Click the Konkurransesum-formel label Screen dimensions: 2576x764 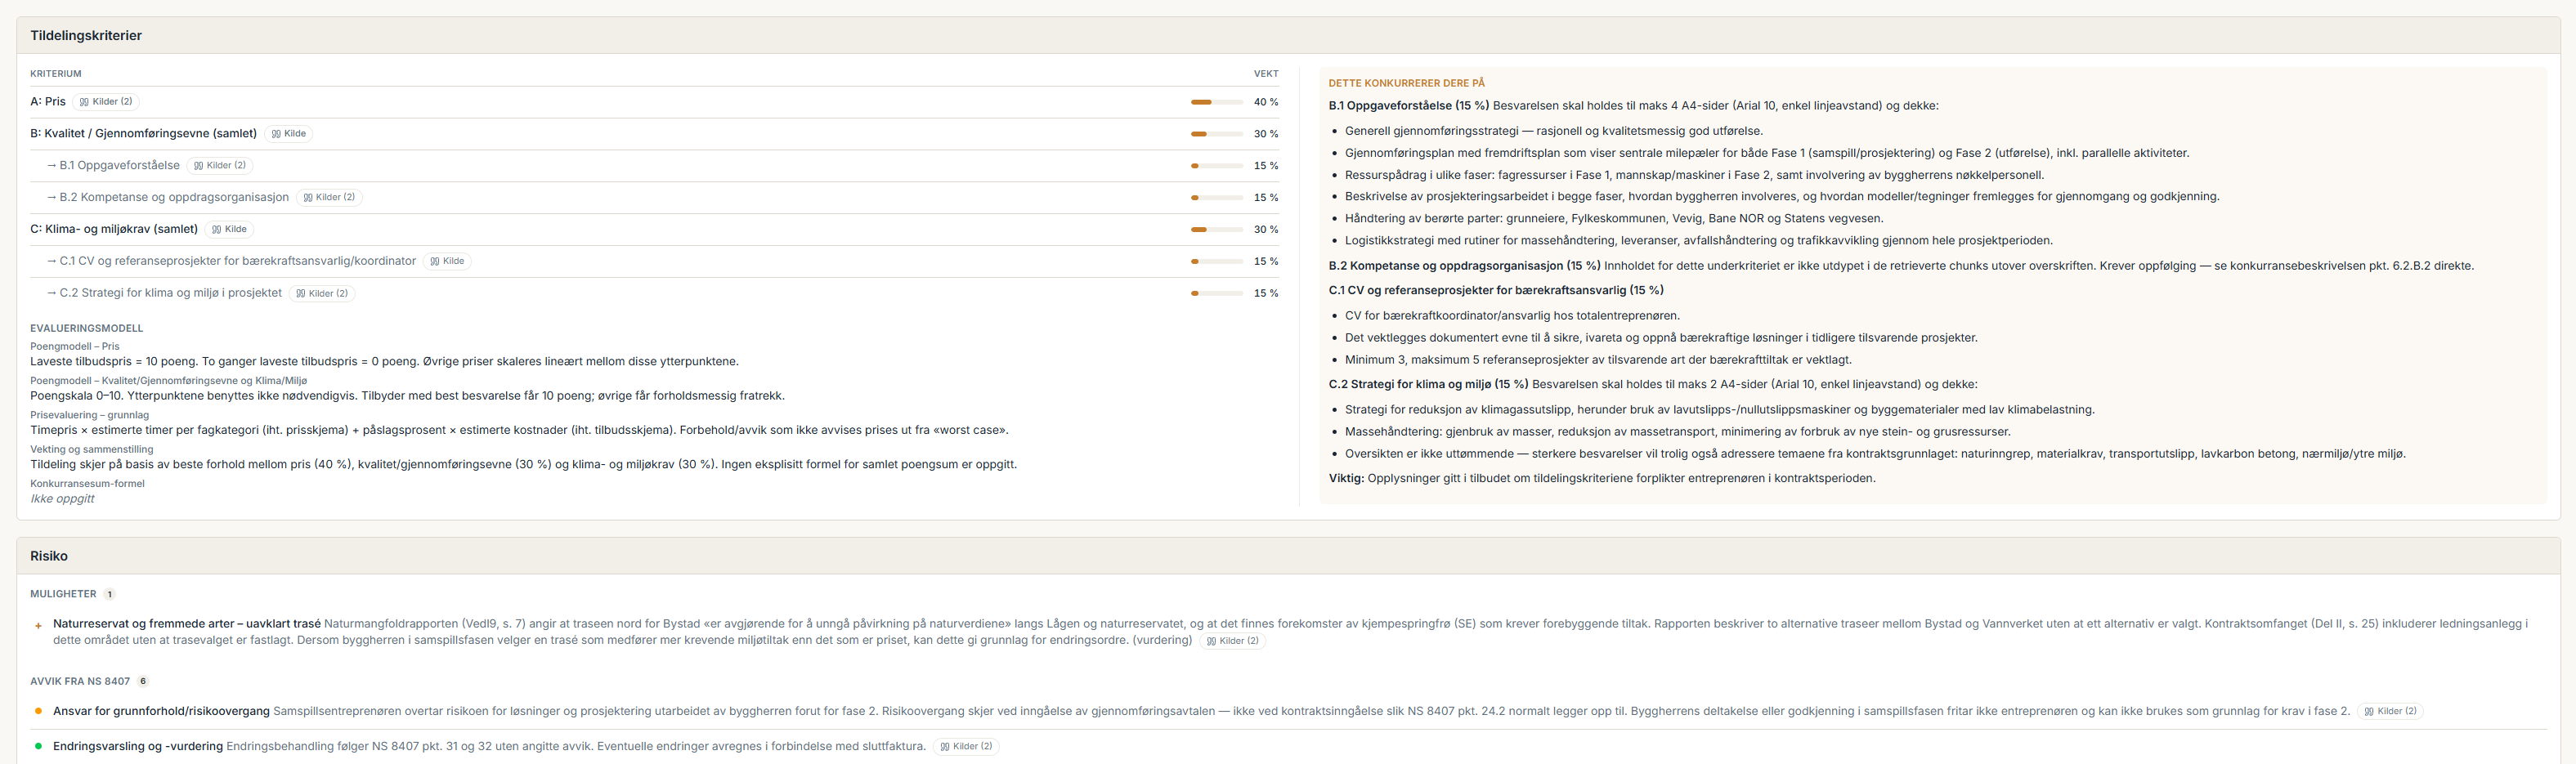(x=88, y=484)
